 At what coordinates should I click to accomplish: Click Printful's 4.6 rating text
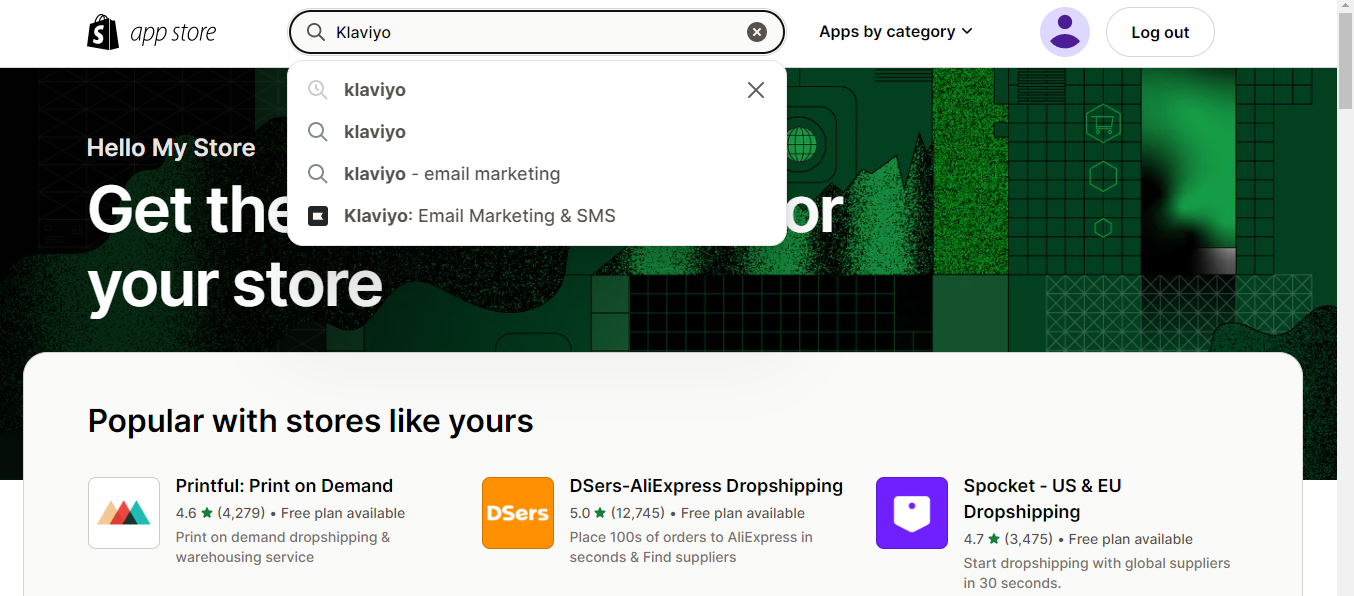click(186, 513)
